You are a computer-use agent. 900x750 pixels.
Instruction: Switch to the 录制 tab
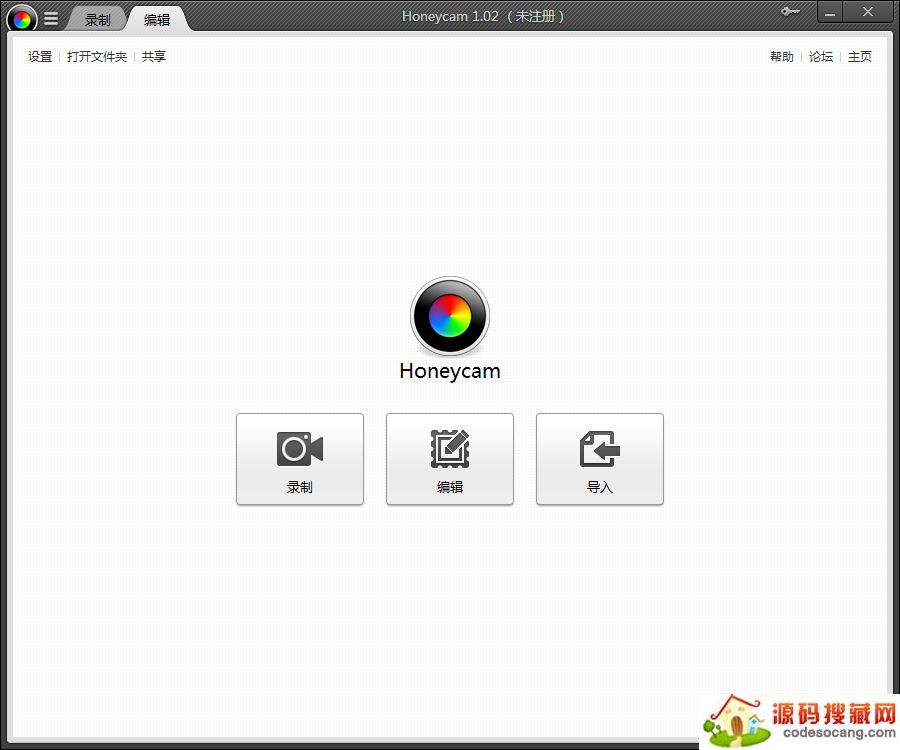tap(97, 20)
